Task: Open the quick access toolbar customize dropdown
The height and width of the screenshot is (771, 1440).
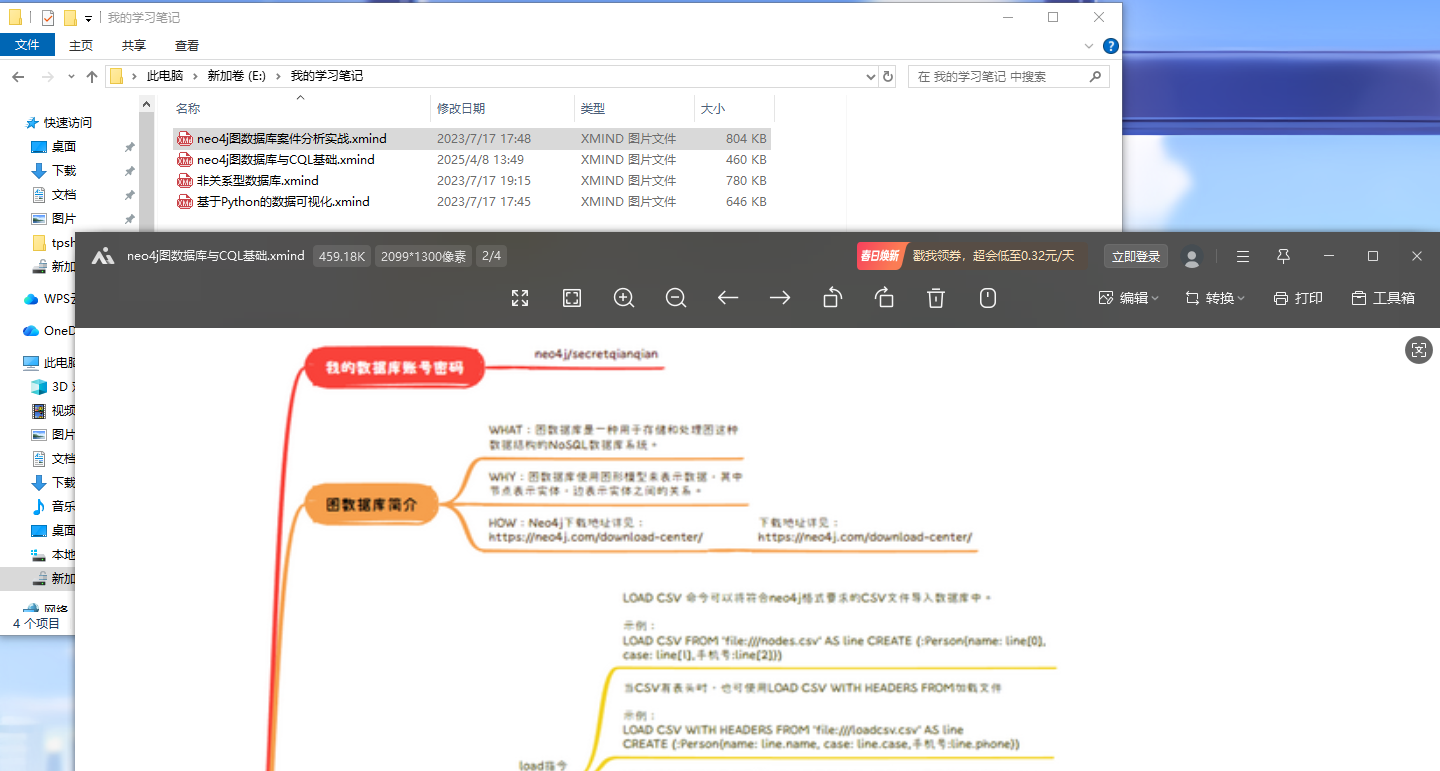Action: pos(89,18)
